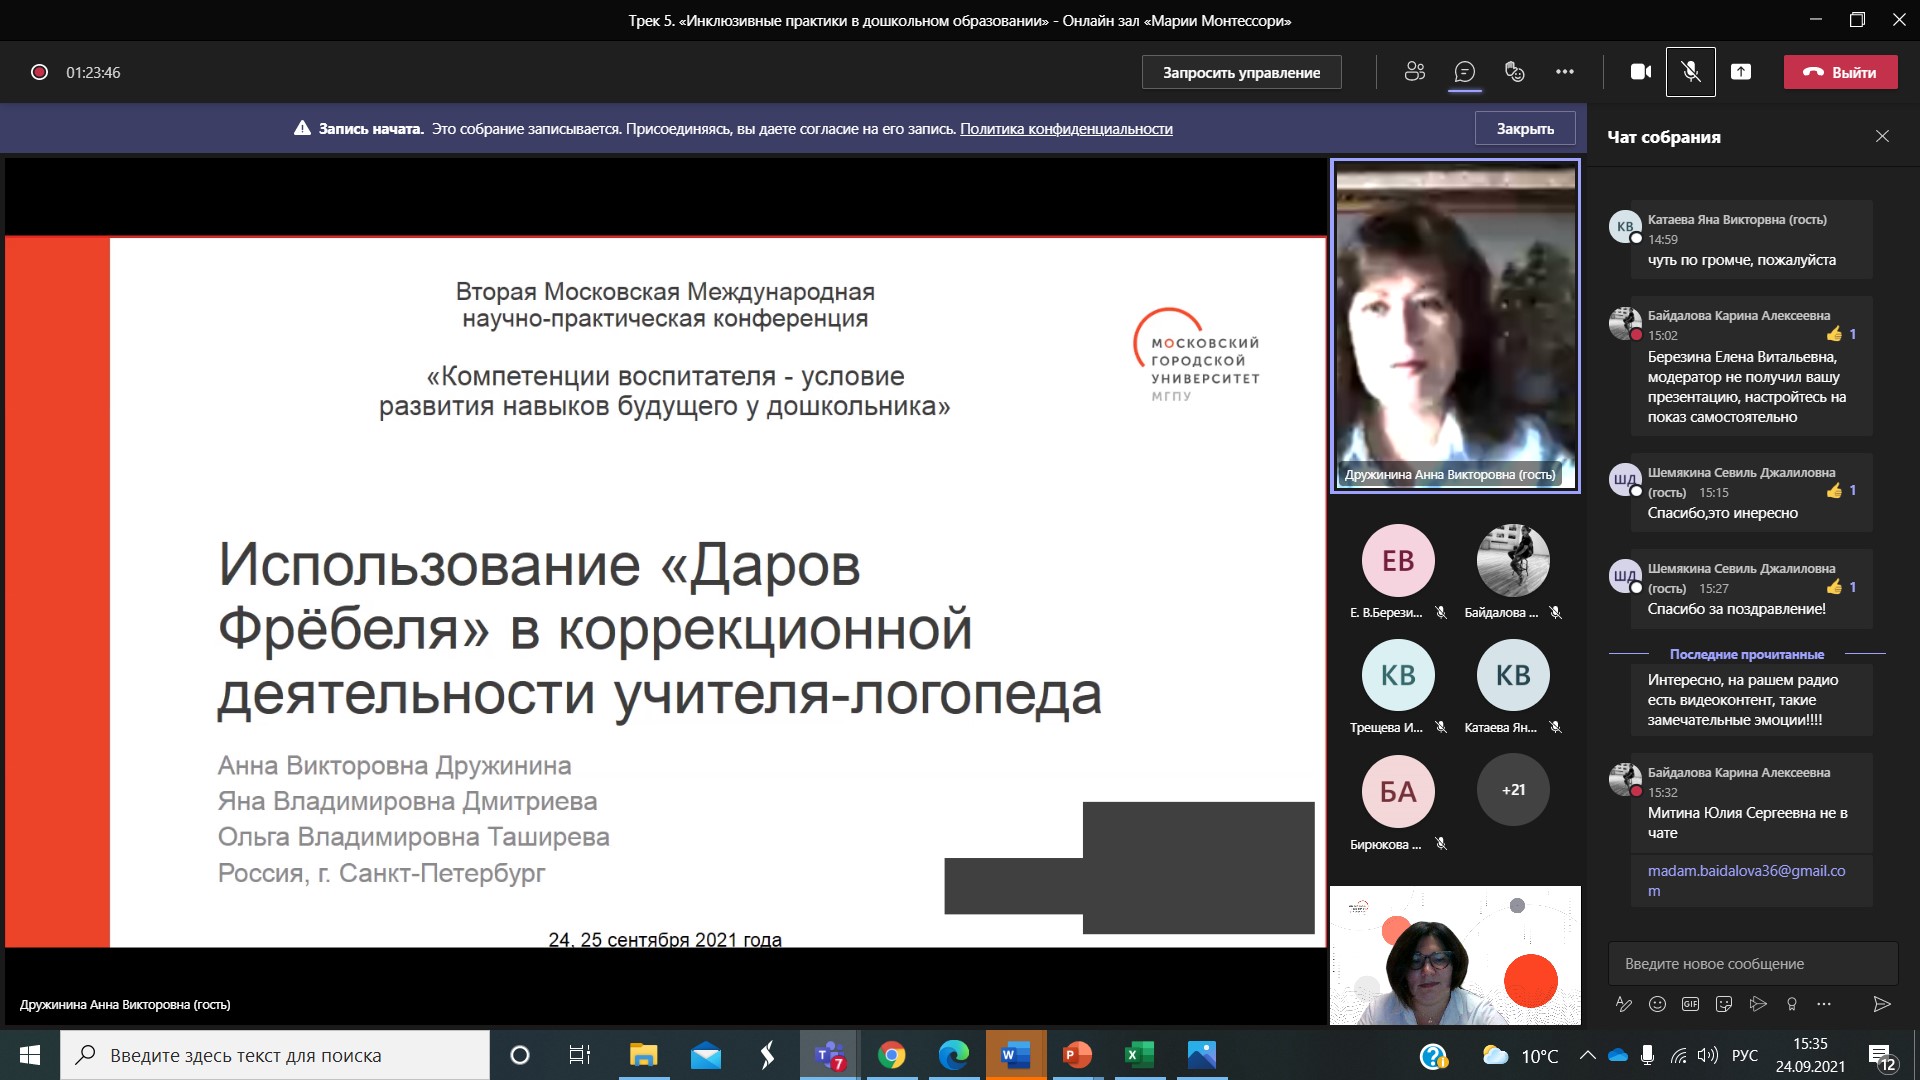1920x1080 pixels.
Task: Show hidden system tray icons chevron
Action: (1587, 1056)
